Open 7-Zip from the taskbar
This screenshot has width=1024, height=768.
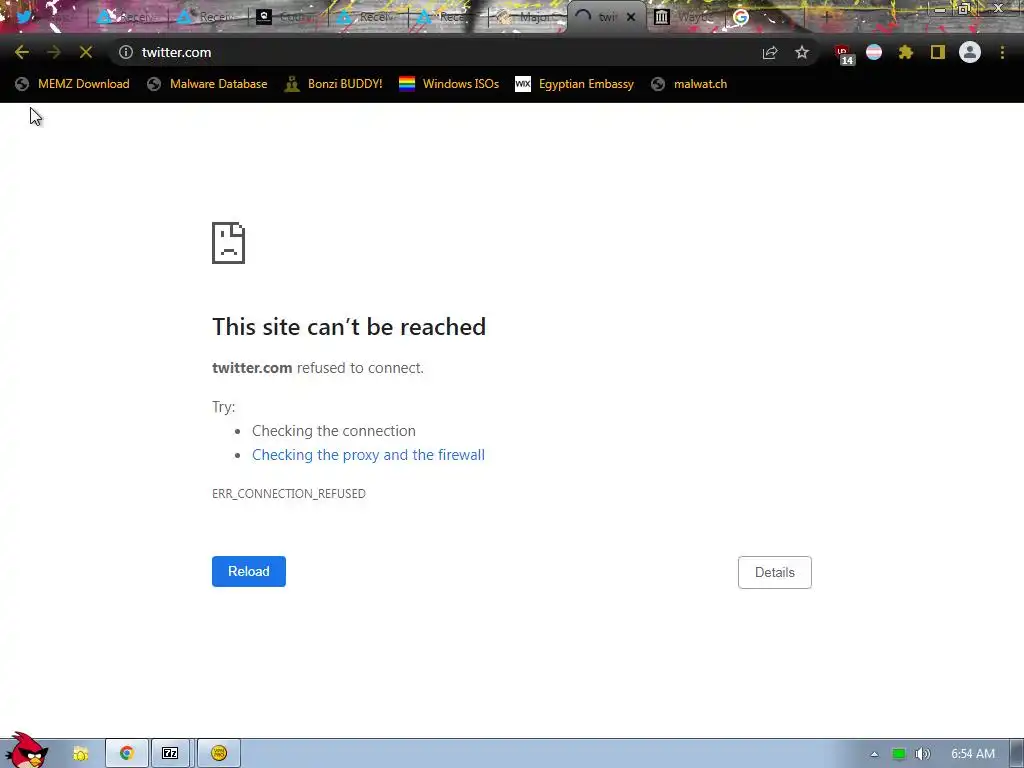click(x=170, y=754)
